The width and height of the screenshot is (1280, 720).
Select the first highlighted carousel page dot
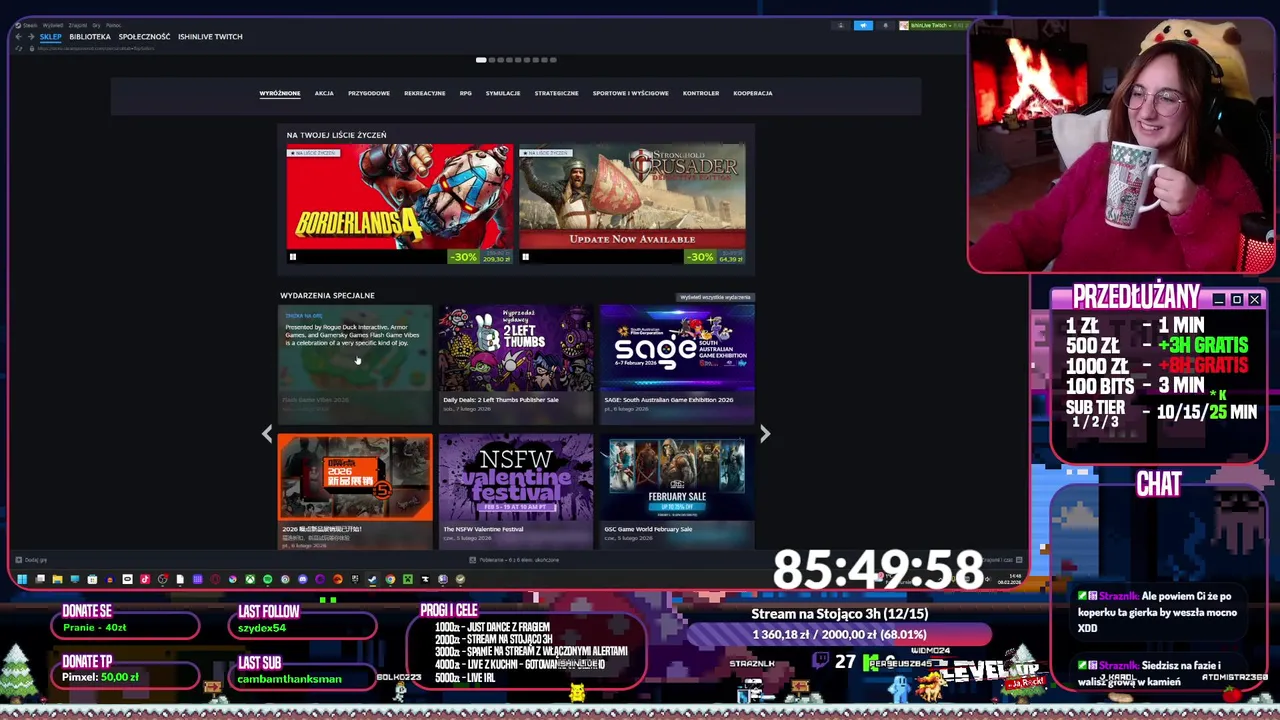pyautogui.click(x=481, y=60)
